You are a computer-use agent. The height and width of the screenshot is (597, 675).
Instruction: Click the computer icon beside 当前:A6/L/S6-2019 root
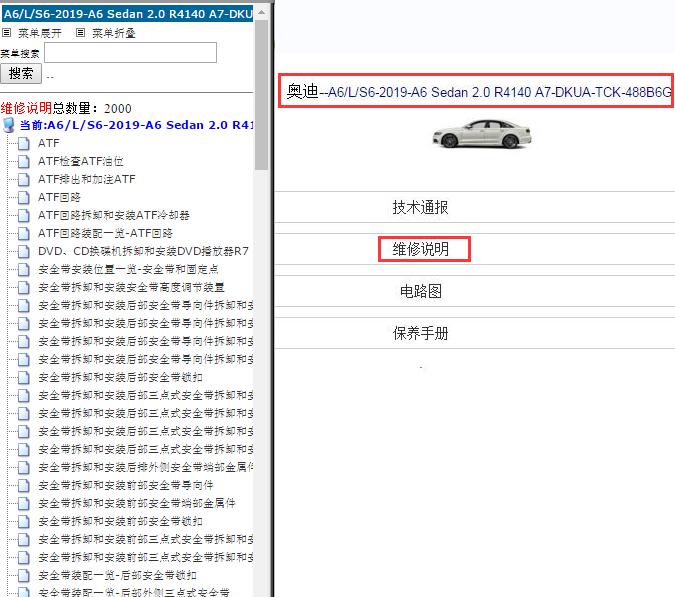point(9,125)
